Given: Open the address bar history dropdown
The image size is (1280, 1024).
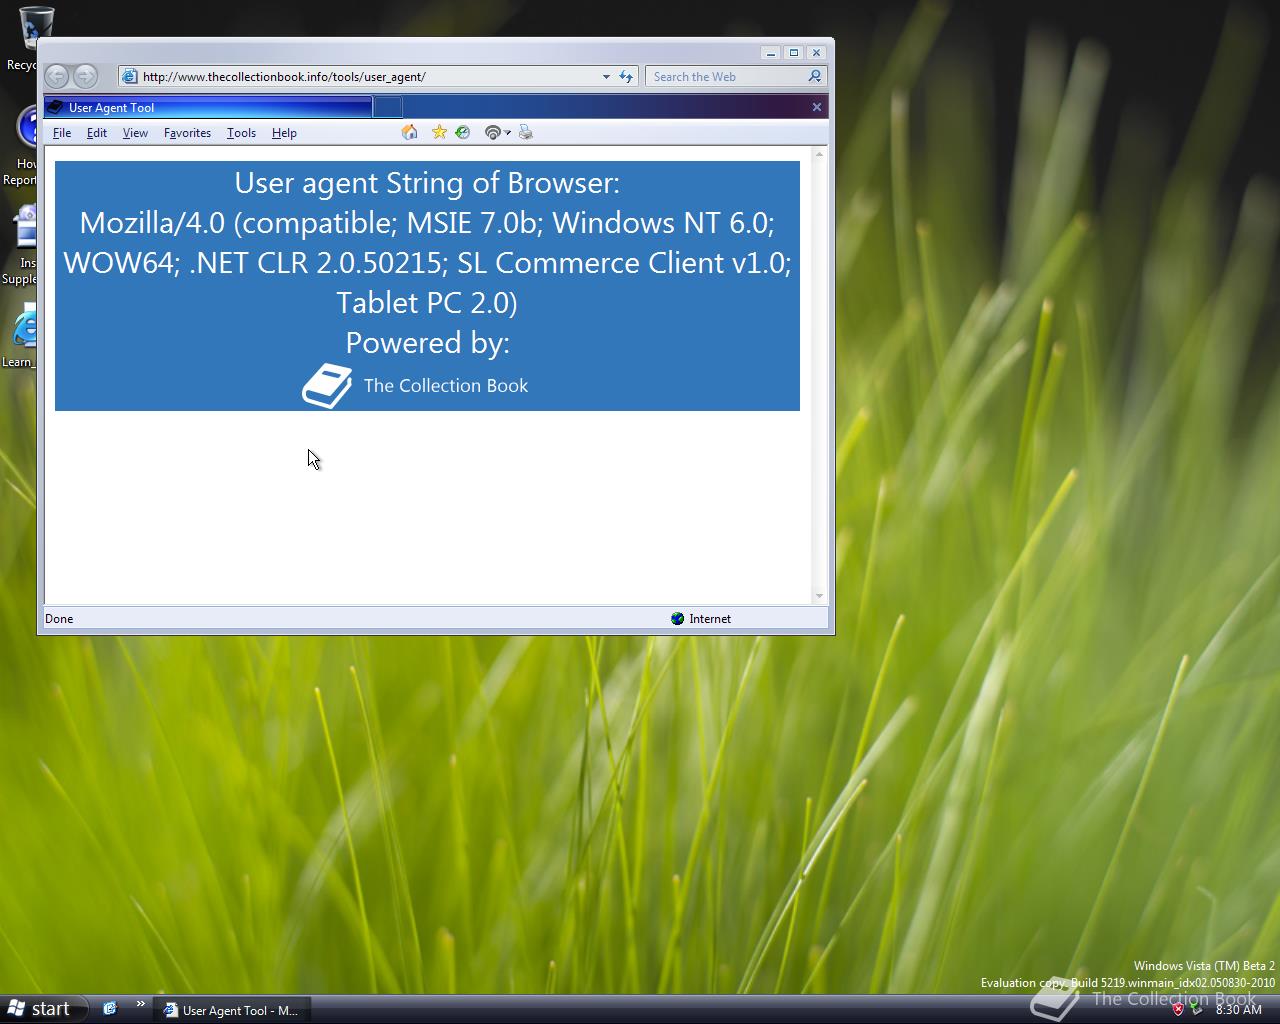Looking at the screenshot, I should click(x=606, y=76).
